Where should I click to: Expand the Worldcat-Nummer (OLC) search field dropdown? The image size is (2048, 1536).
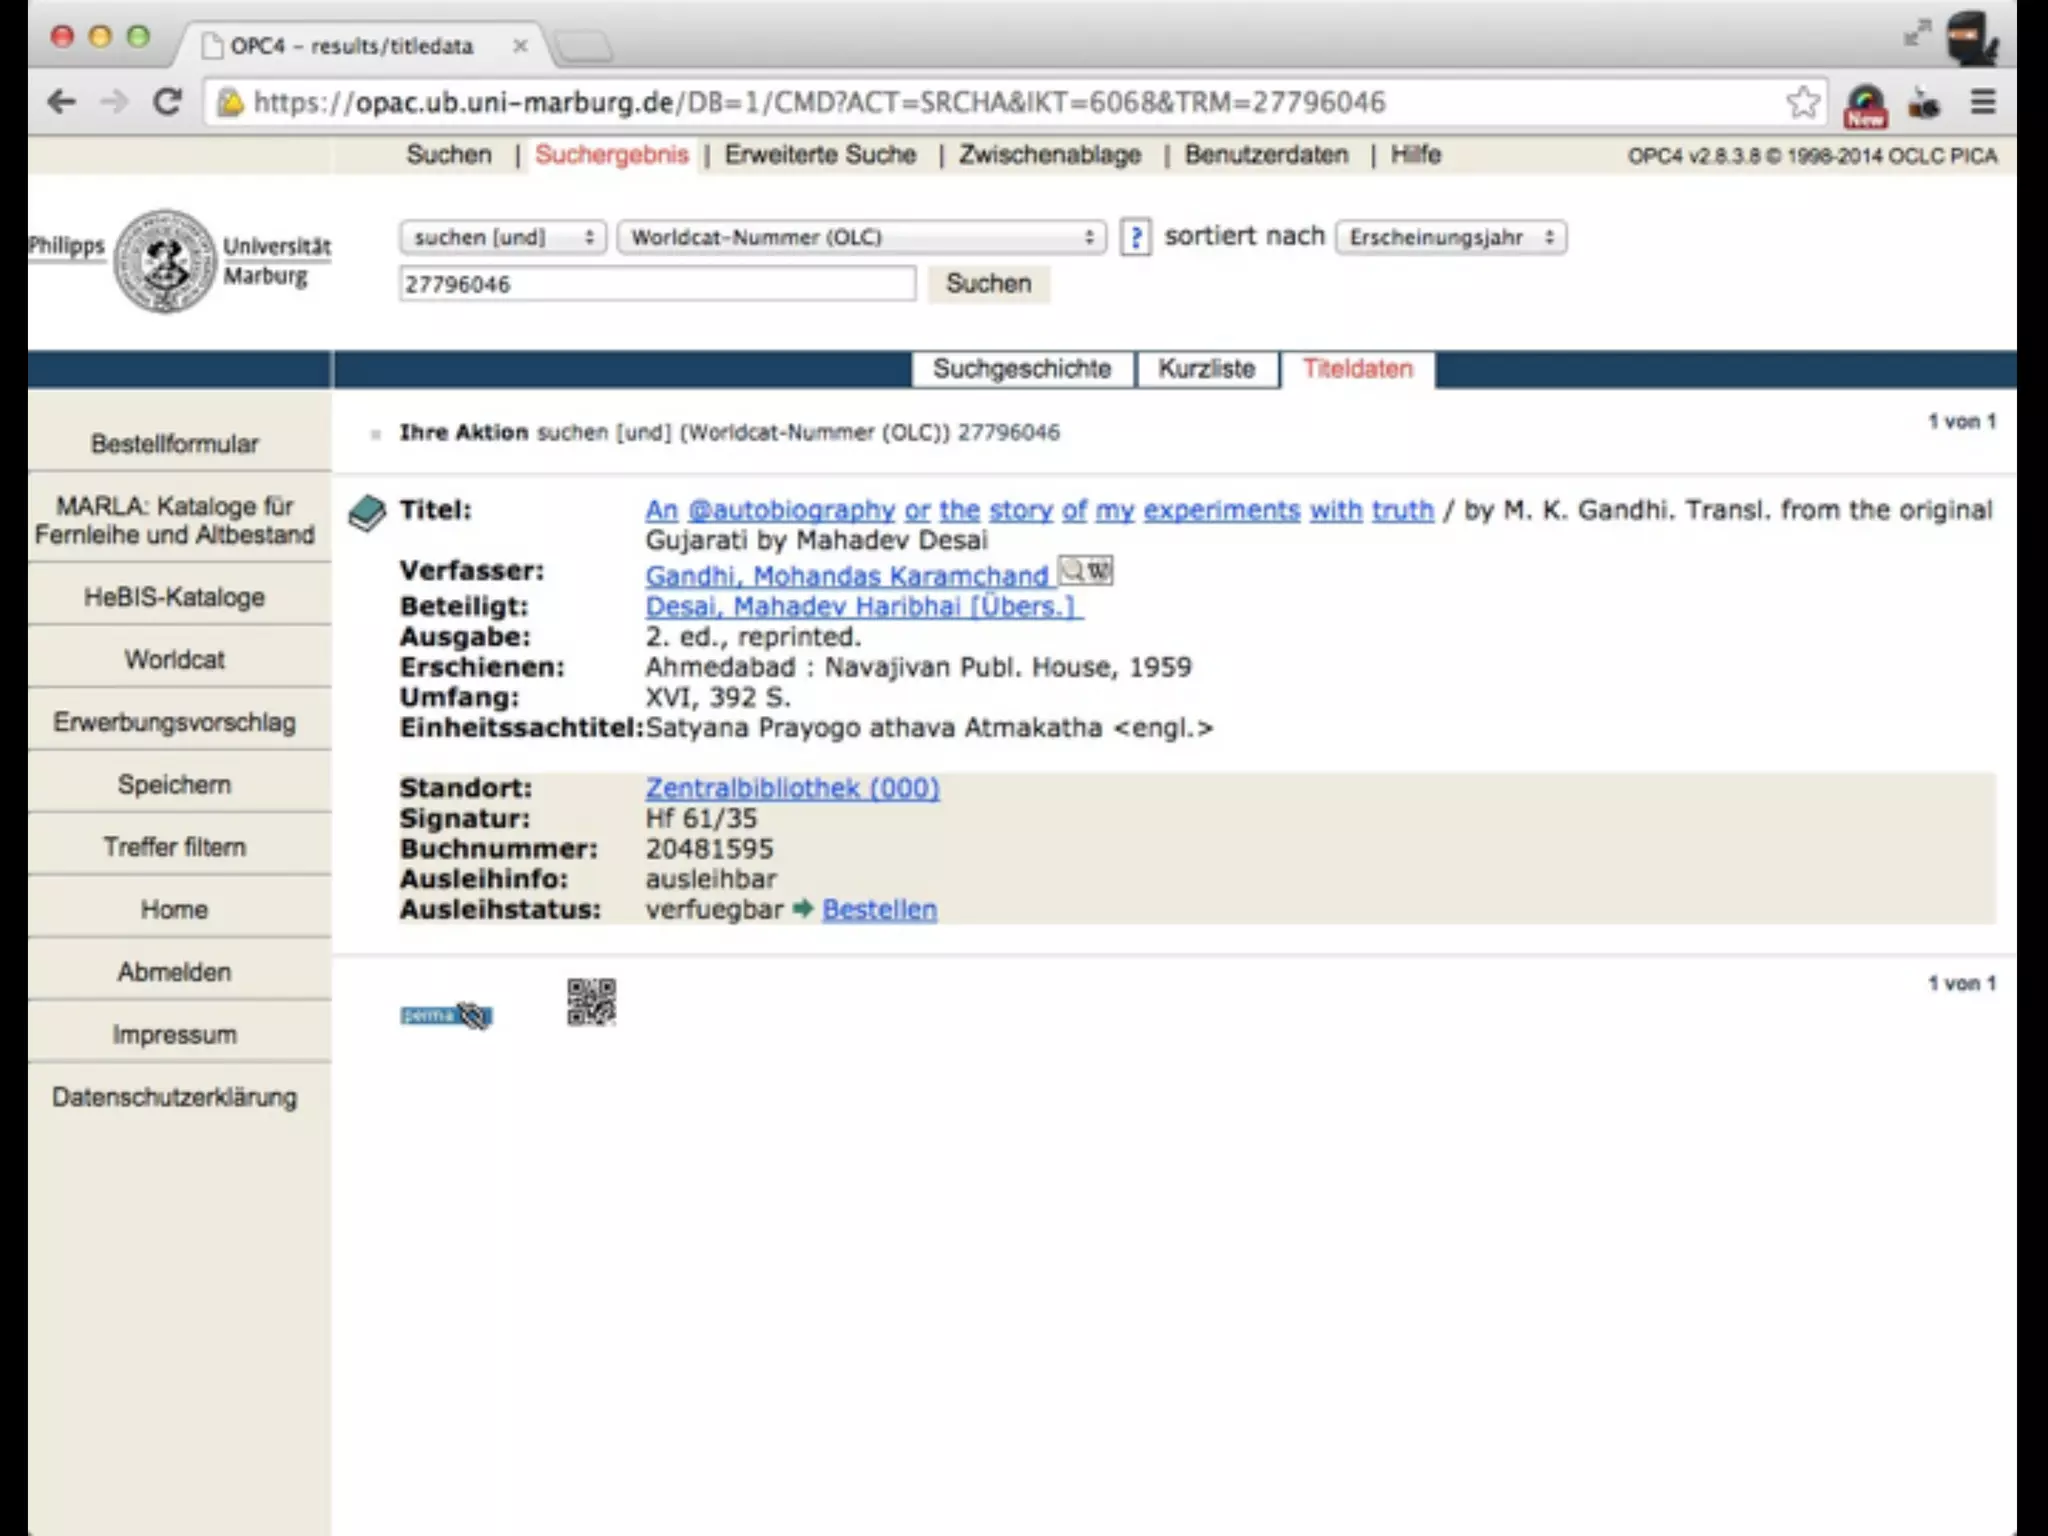(861, 238)
